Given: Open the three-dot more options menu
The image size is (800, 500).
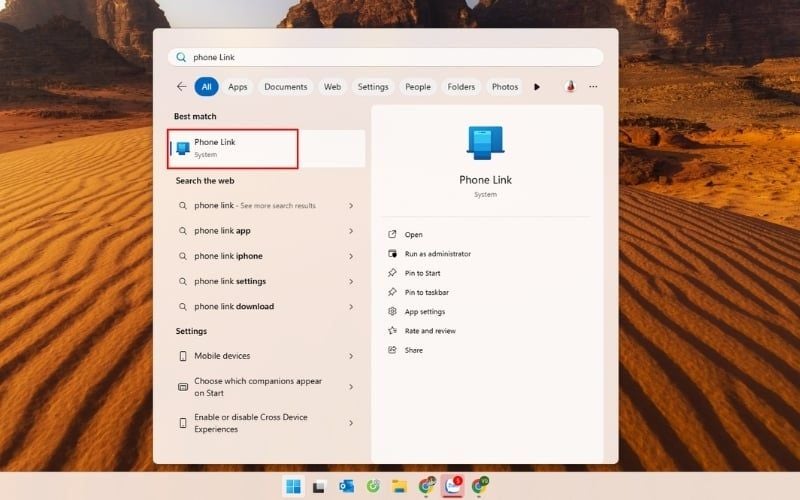Looking at the screenshot, I should click(593, 87).
